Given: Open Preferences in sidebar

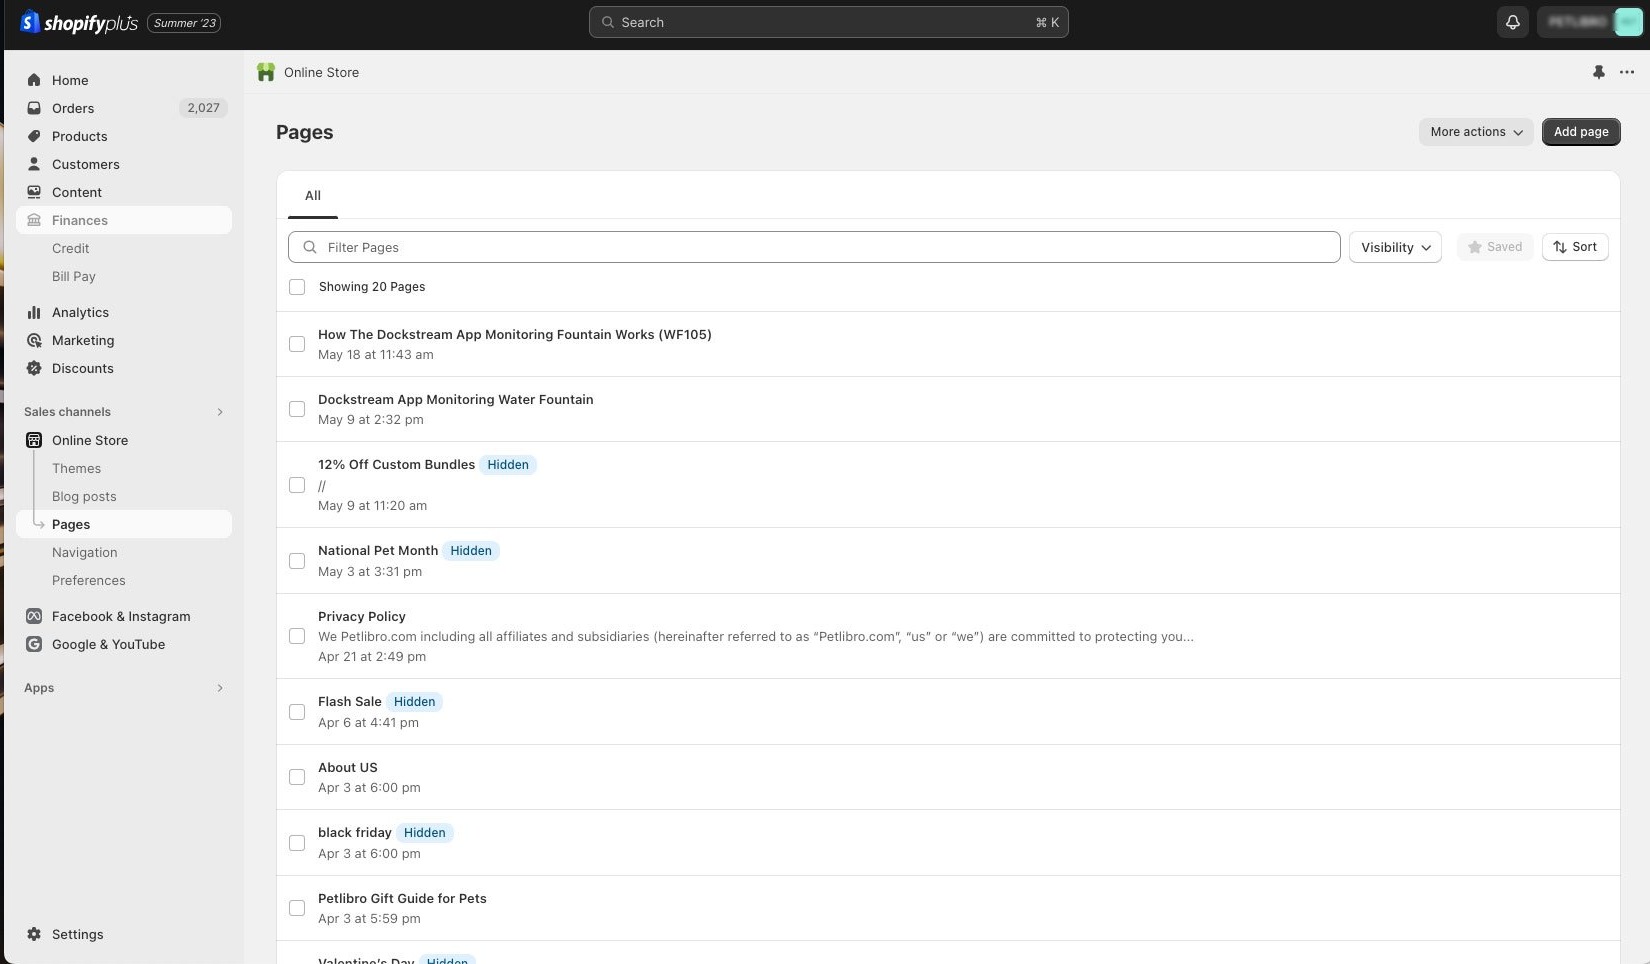Looking at the screenshot, I should pyautogui.click(x=89, y=580).
